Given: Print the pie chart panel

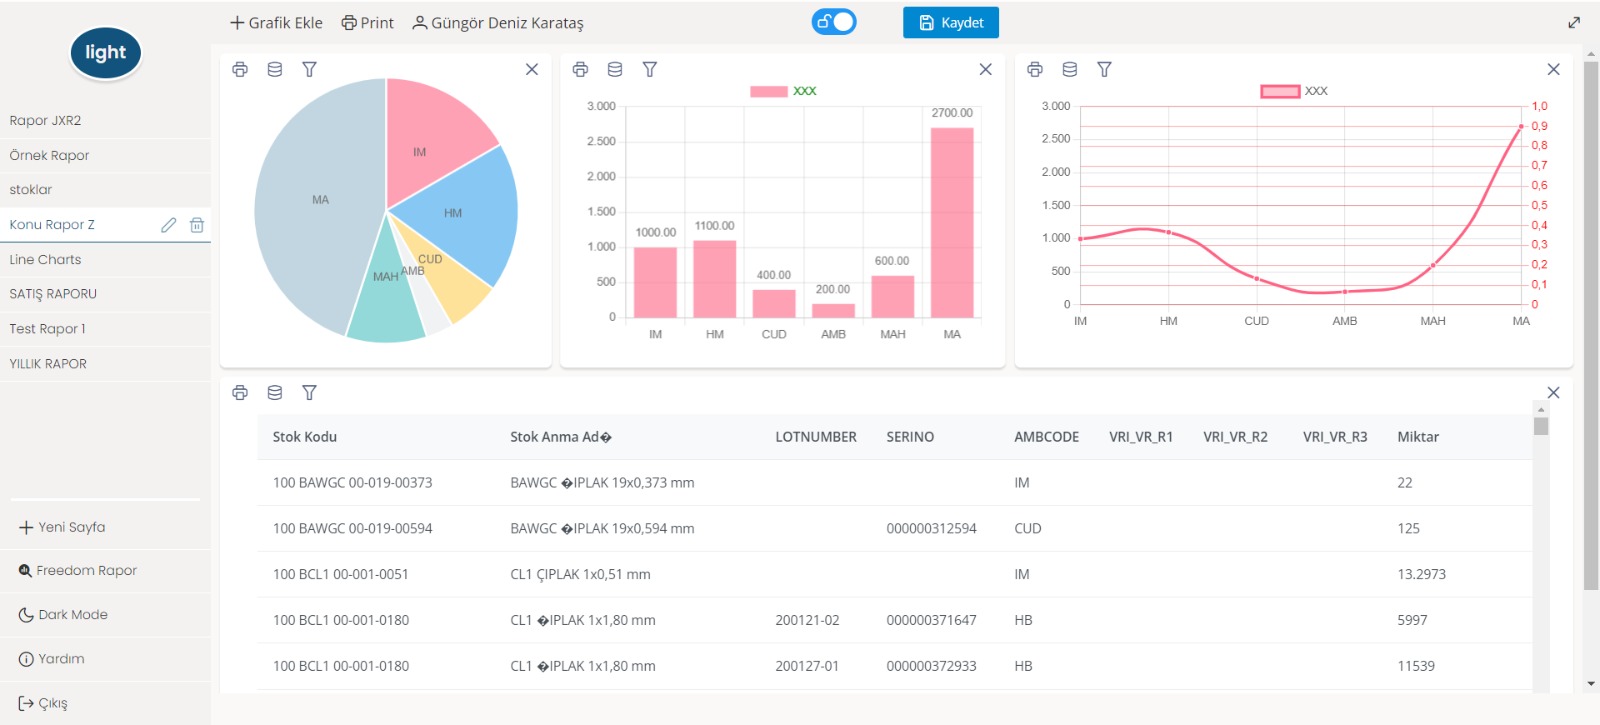Looking at the screenshot, I should tap(240, 69).
